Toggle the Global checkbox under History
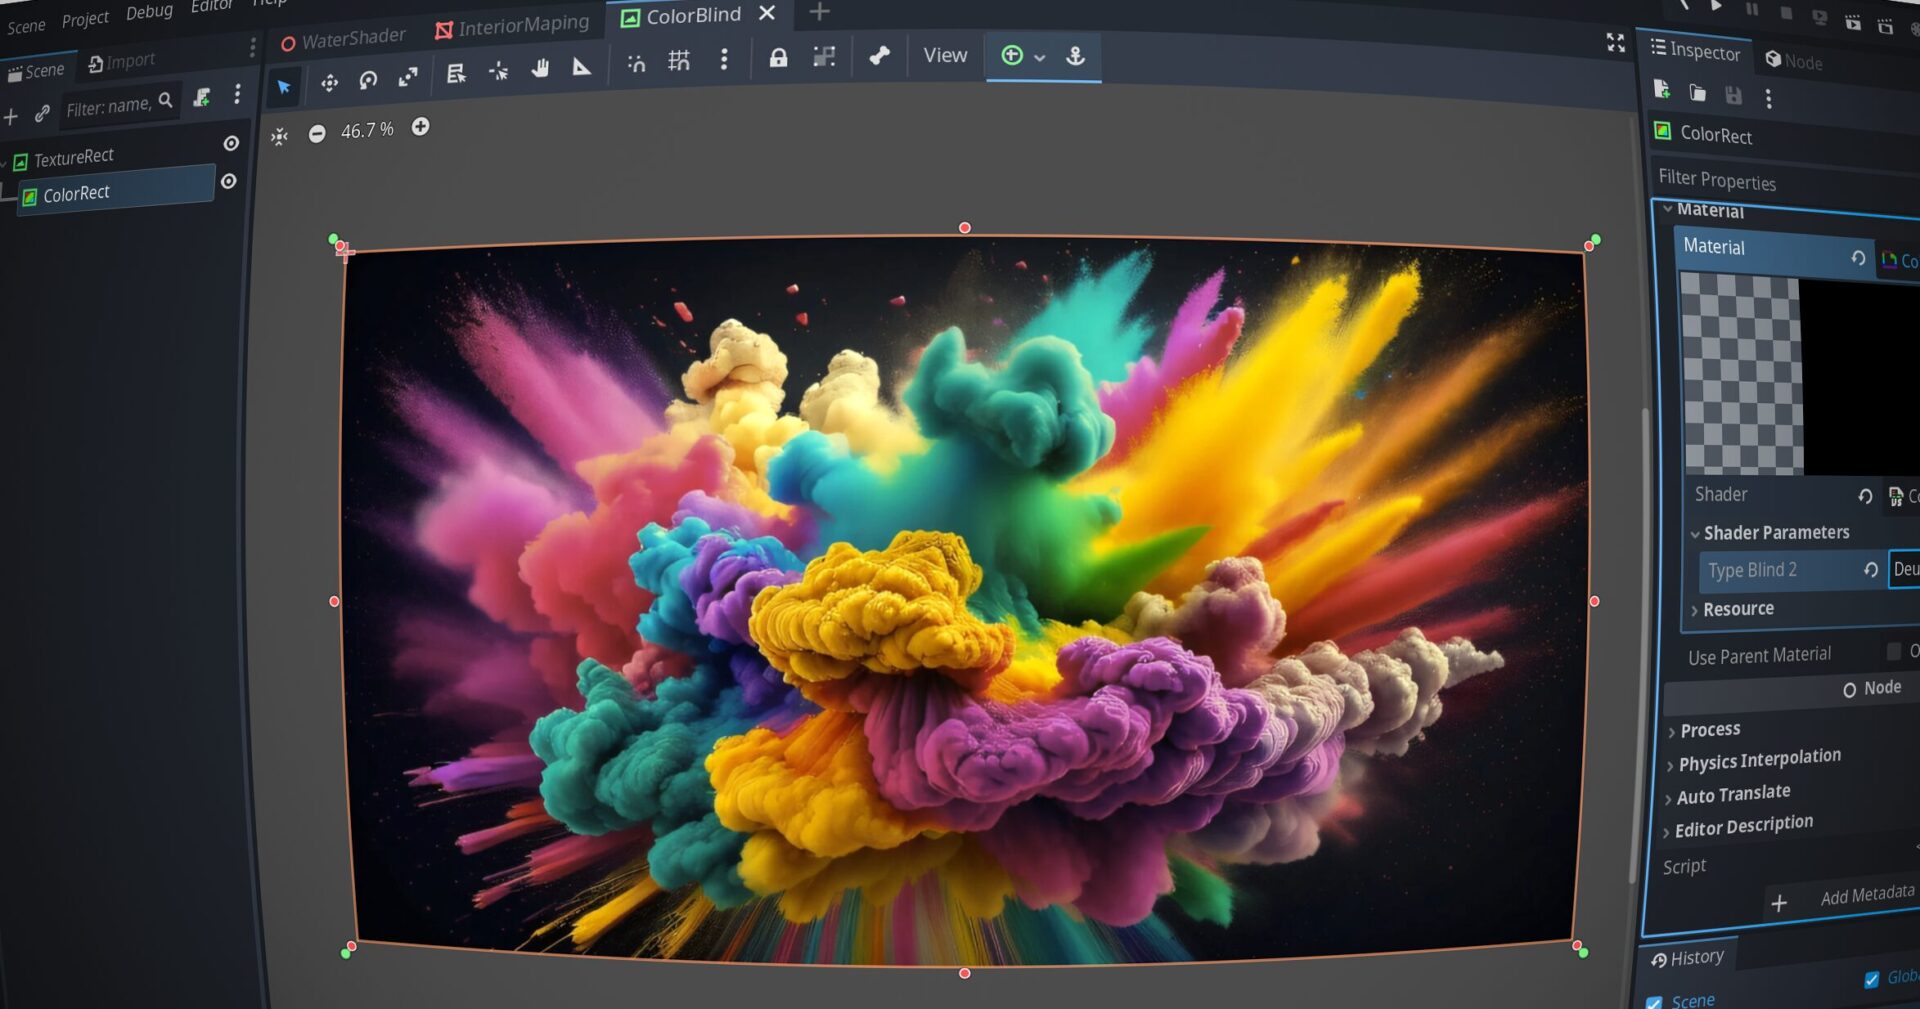The image size is (1920, 1009). click(x=1871, y=980)
